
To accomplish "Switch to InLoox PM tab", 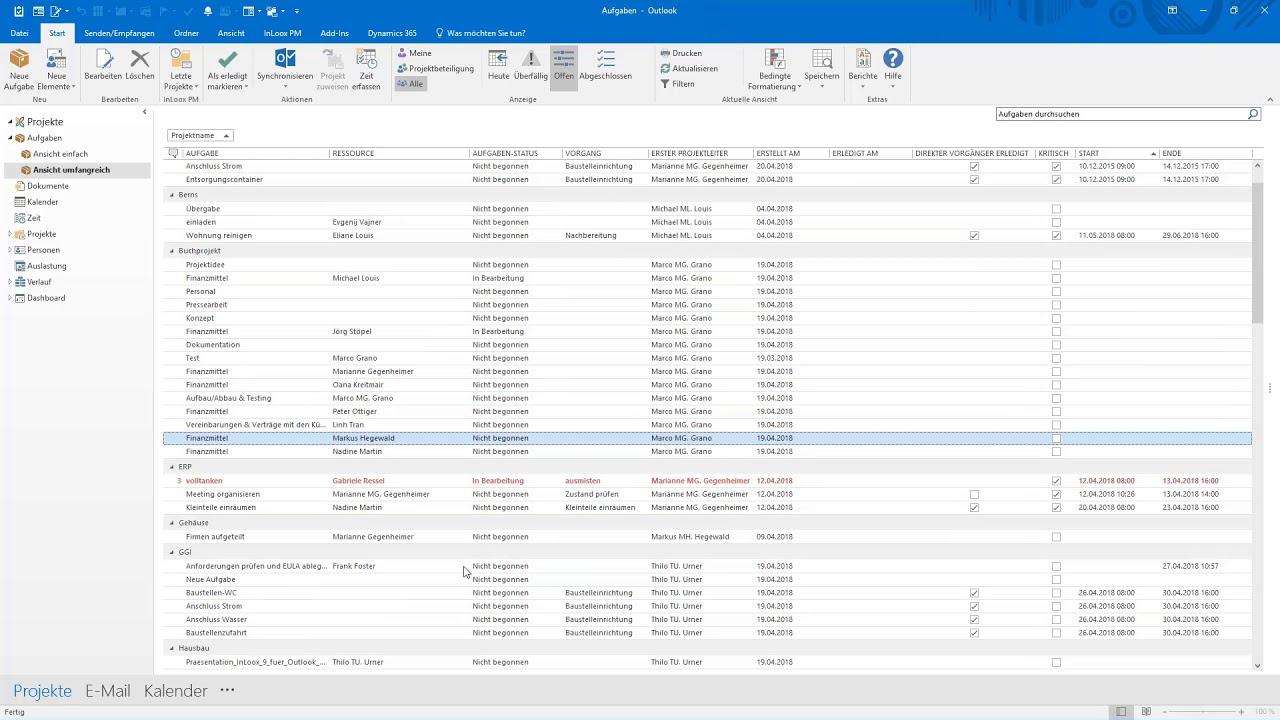I will pyautogui.click(x=283, y=33).
